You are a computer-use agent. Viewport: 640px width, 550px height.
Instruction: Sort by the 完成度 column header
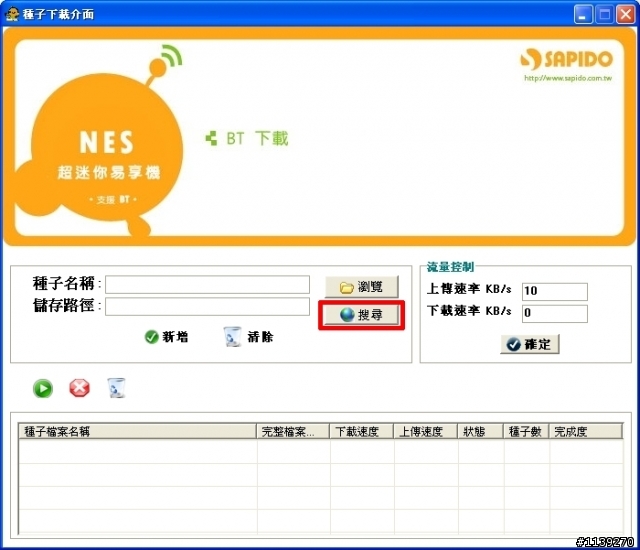(586, 431)
